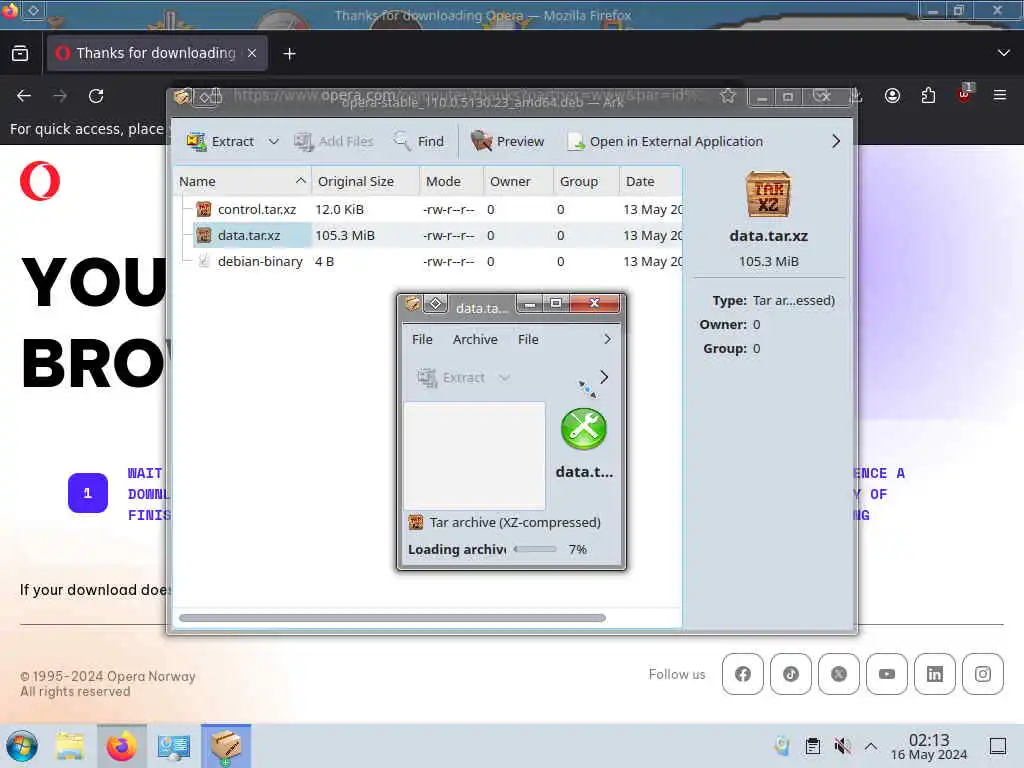
Task: Close the Thanks for downloading tab
Action: [251, 53]
